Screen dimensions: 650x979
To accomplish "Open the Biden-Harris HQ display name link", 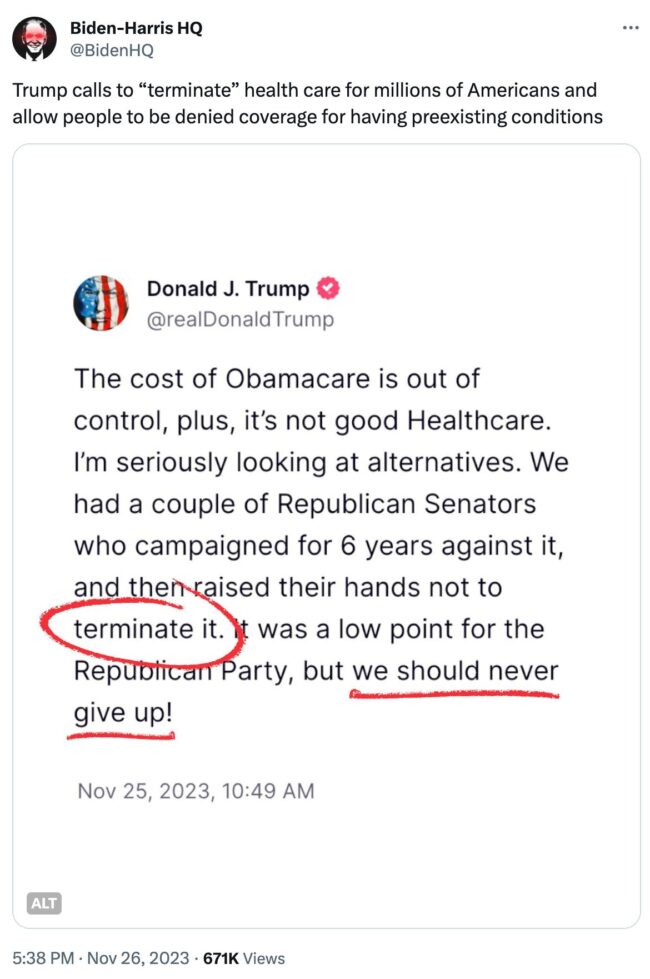I will [x=136, y=28].
